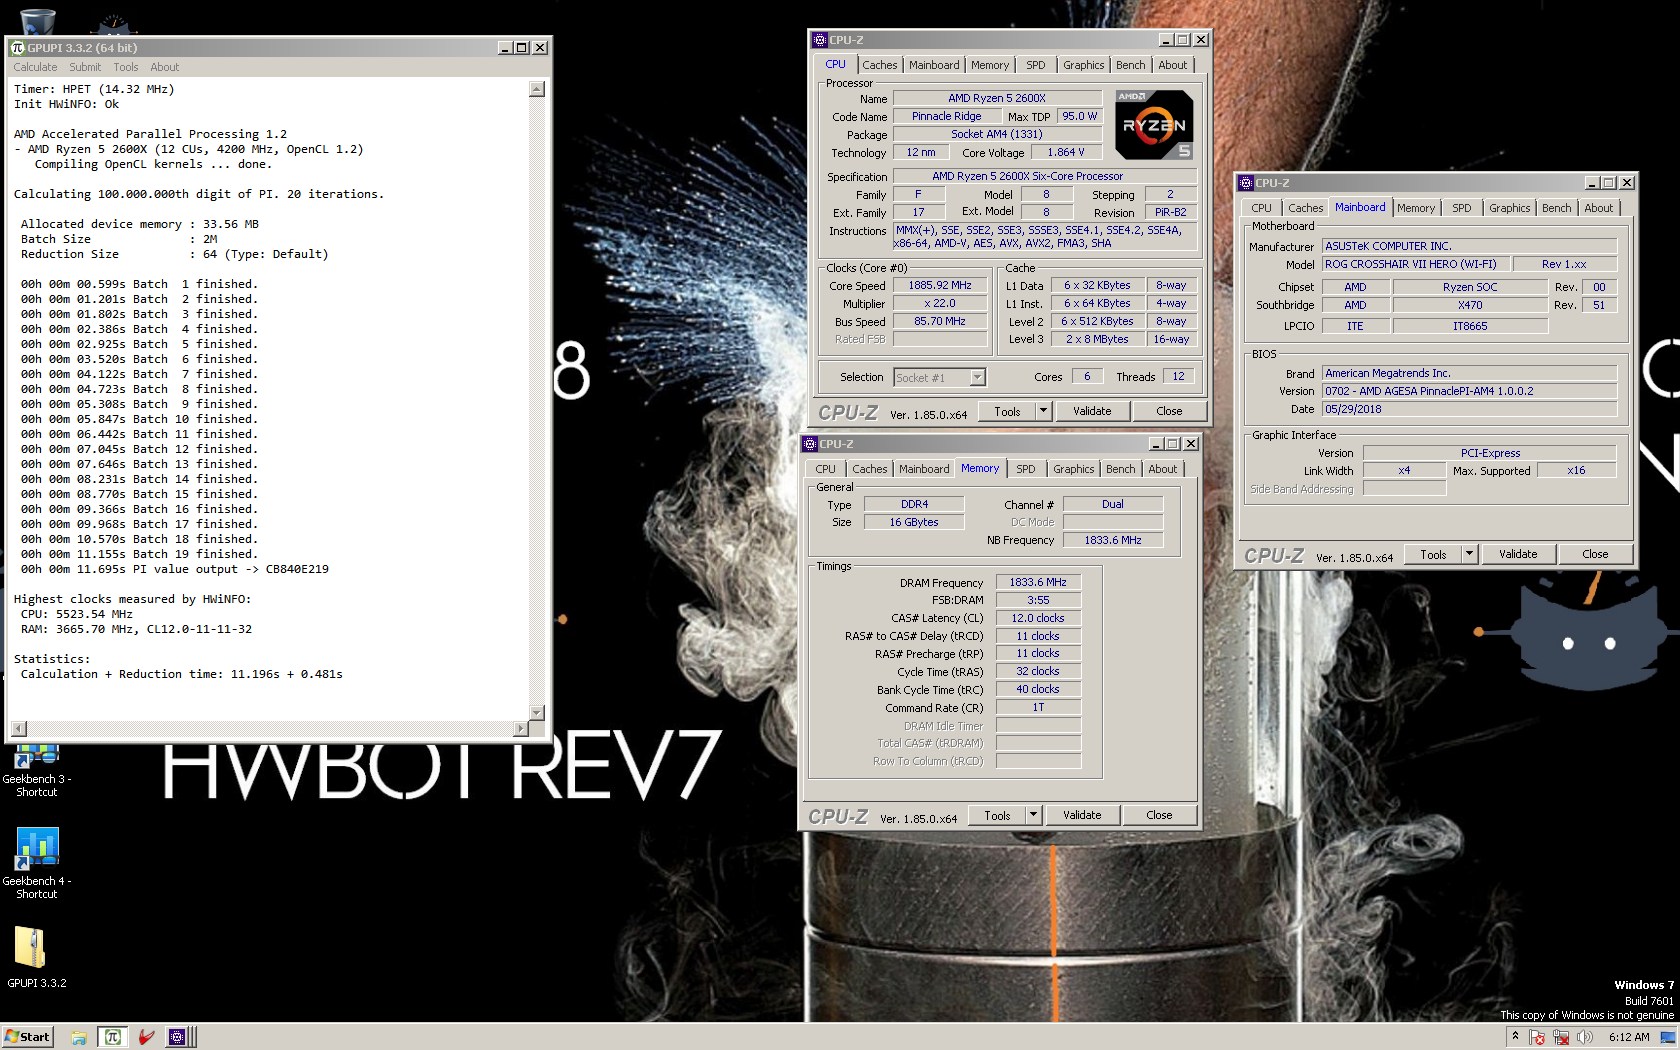The width and height of the screenshot is (1680, 1050).
Task: Click the red bird taskbar icon
Action: pyautogui.click(x=146, y=1037)
